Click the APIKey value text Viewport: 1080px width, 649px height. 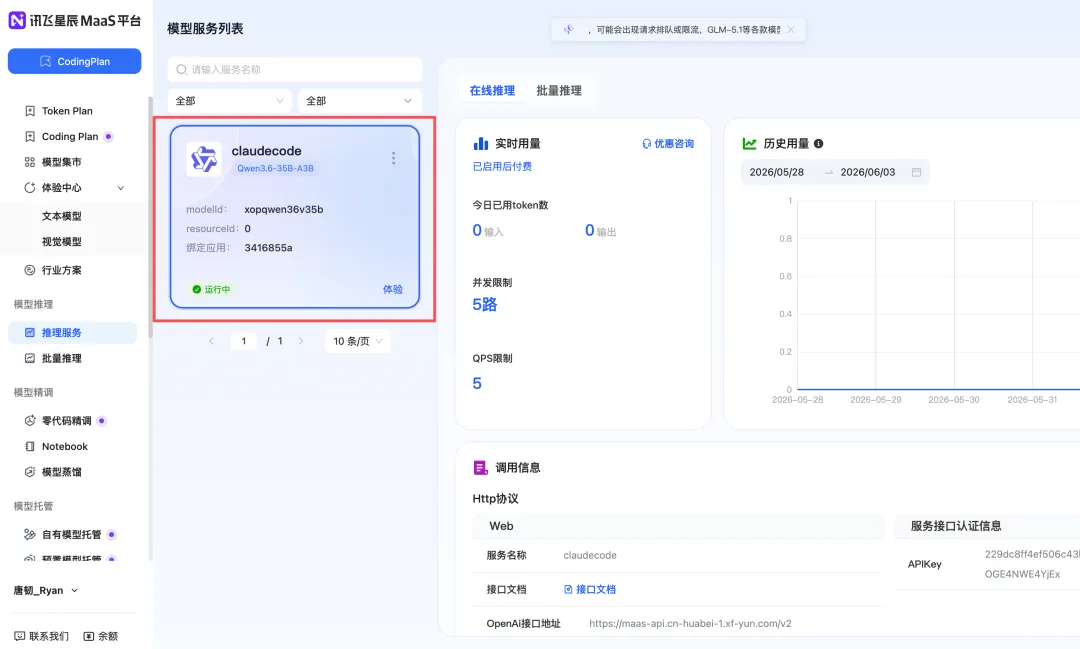[x=1031, y=564]
